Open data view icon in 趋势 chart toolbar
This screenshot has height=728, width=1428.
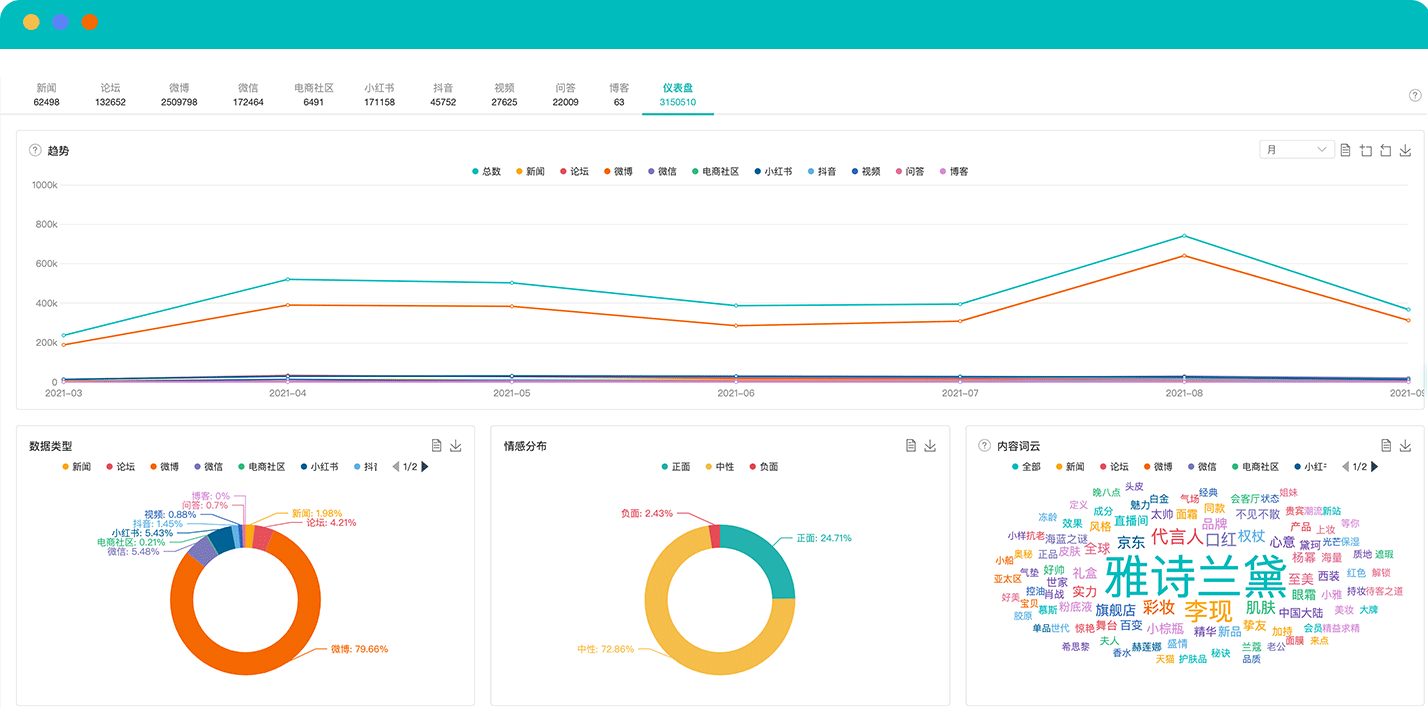coord(1345,150)
